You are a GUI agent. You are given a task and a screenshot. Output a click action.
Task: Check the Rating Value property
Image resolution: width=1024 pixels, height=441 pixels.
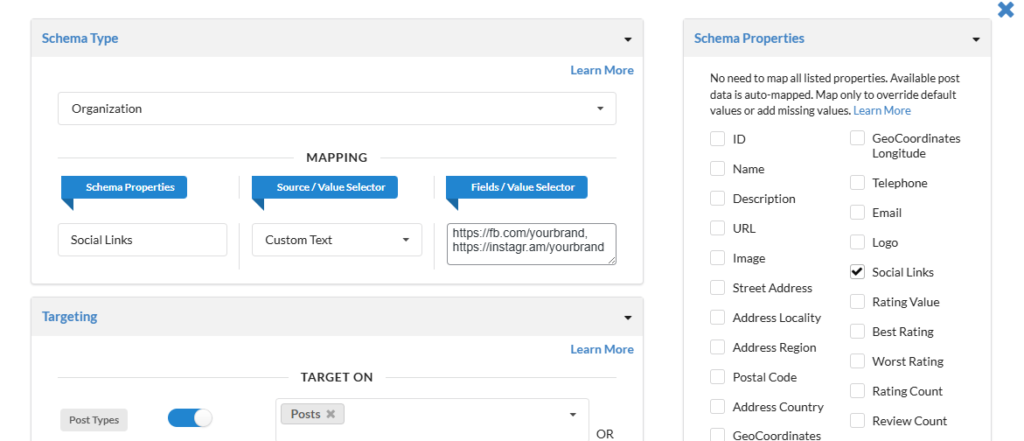857,302
